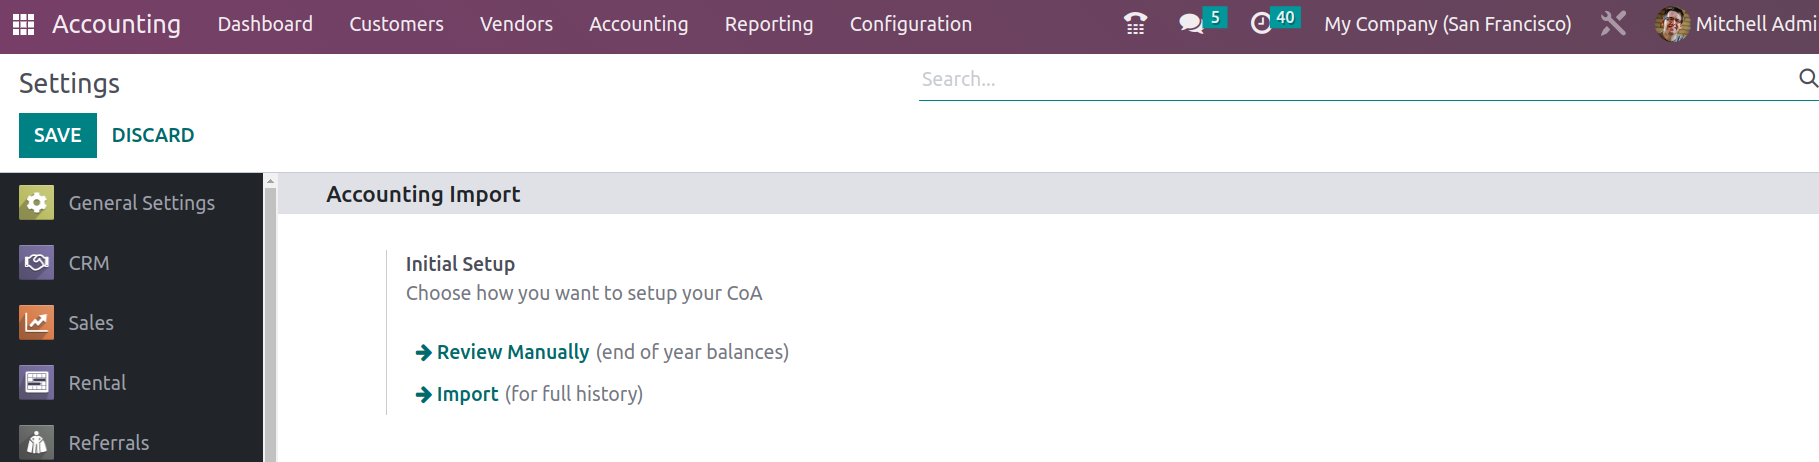Open the Vendors menu

tap(516, 24)
